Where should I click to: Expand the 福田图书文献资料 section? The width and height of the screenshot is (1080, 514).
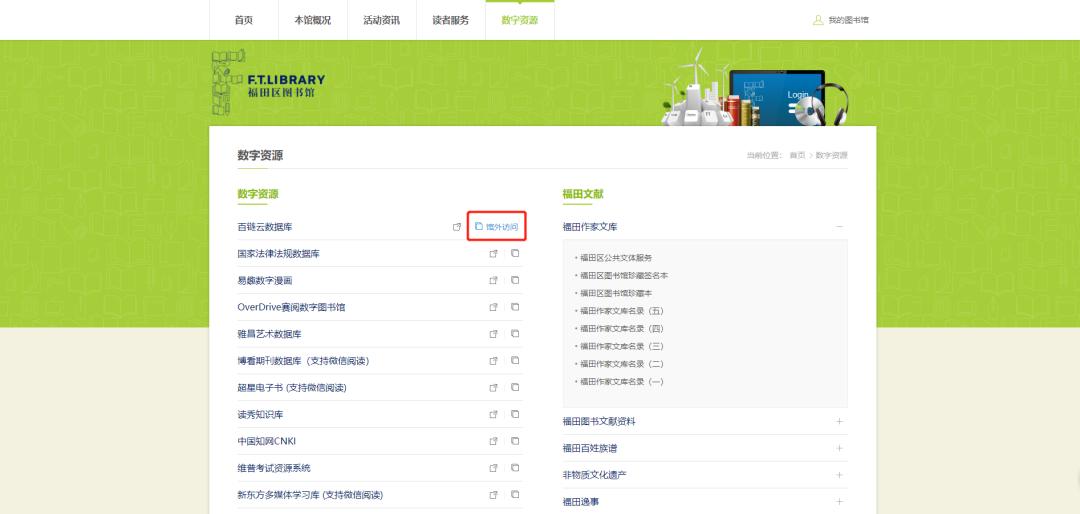839,421
